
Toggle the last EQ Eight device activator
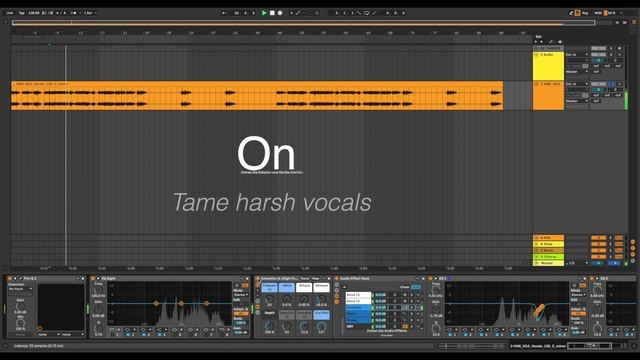click(x=592, y=279)
